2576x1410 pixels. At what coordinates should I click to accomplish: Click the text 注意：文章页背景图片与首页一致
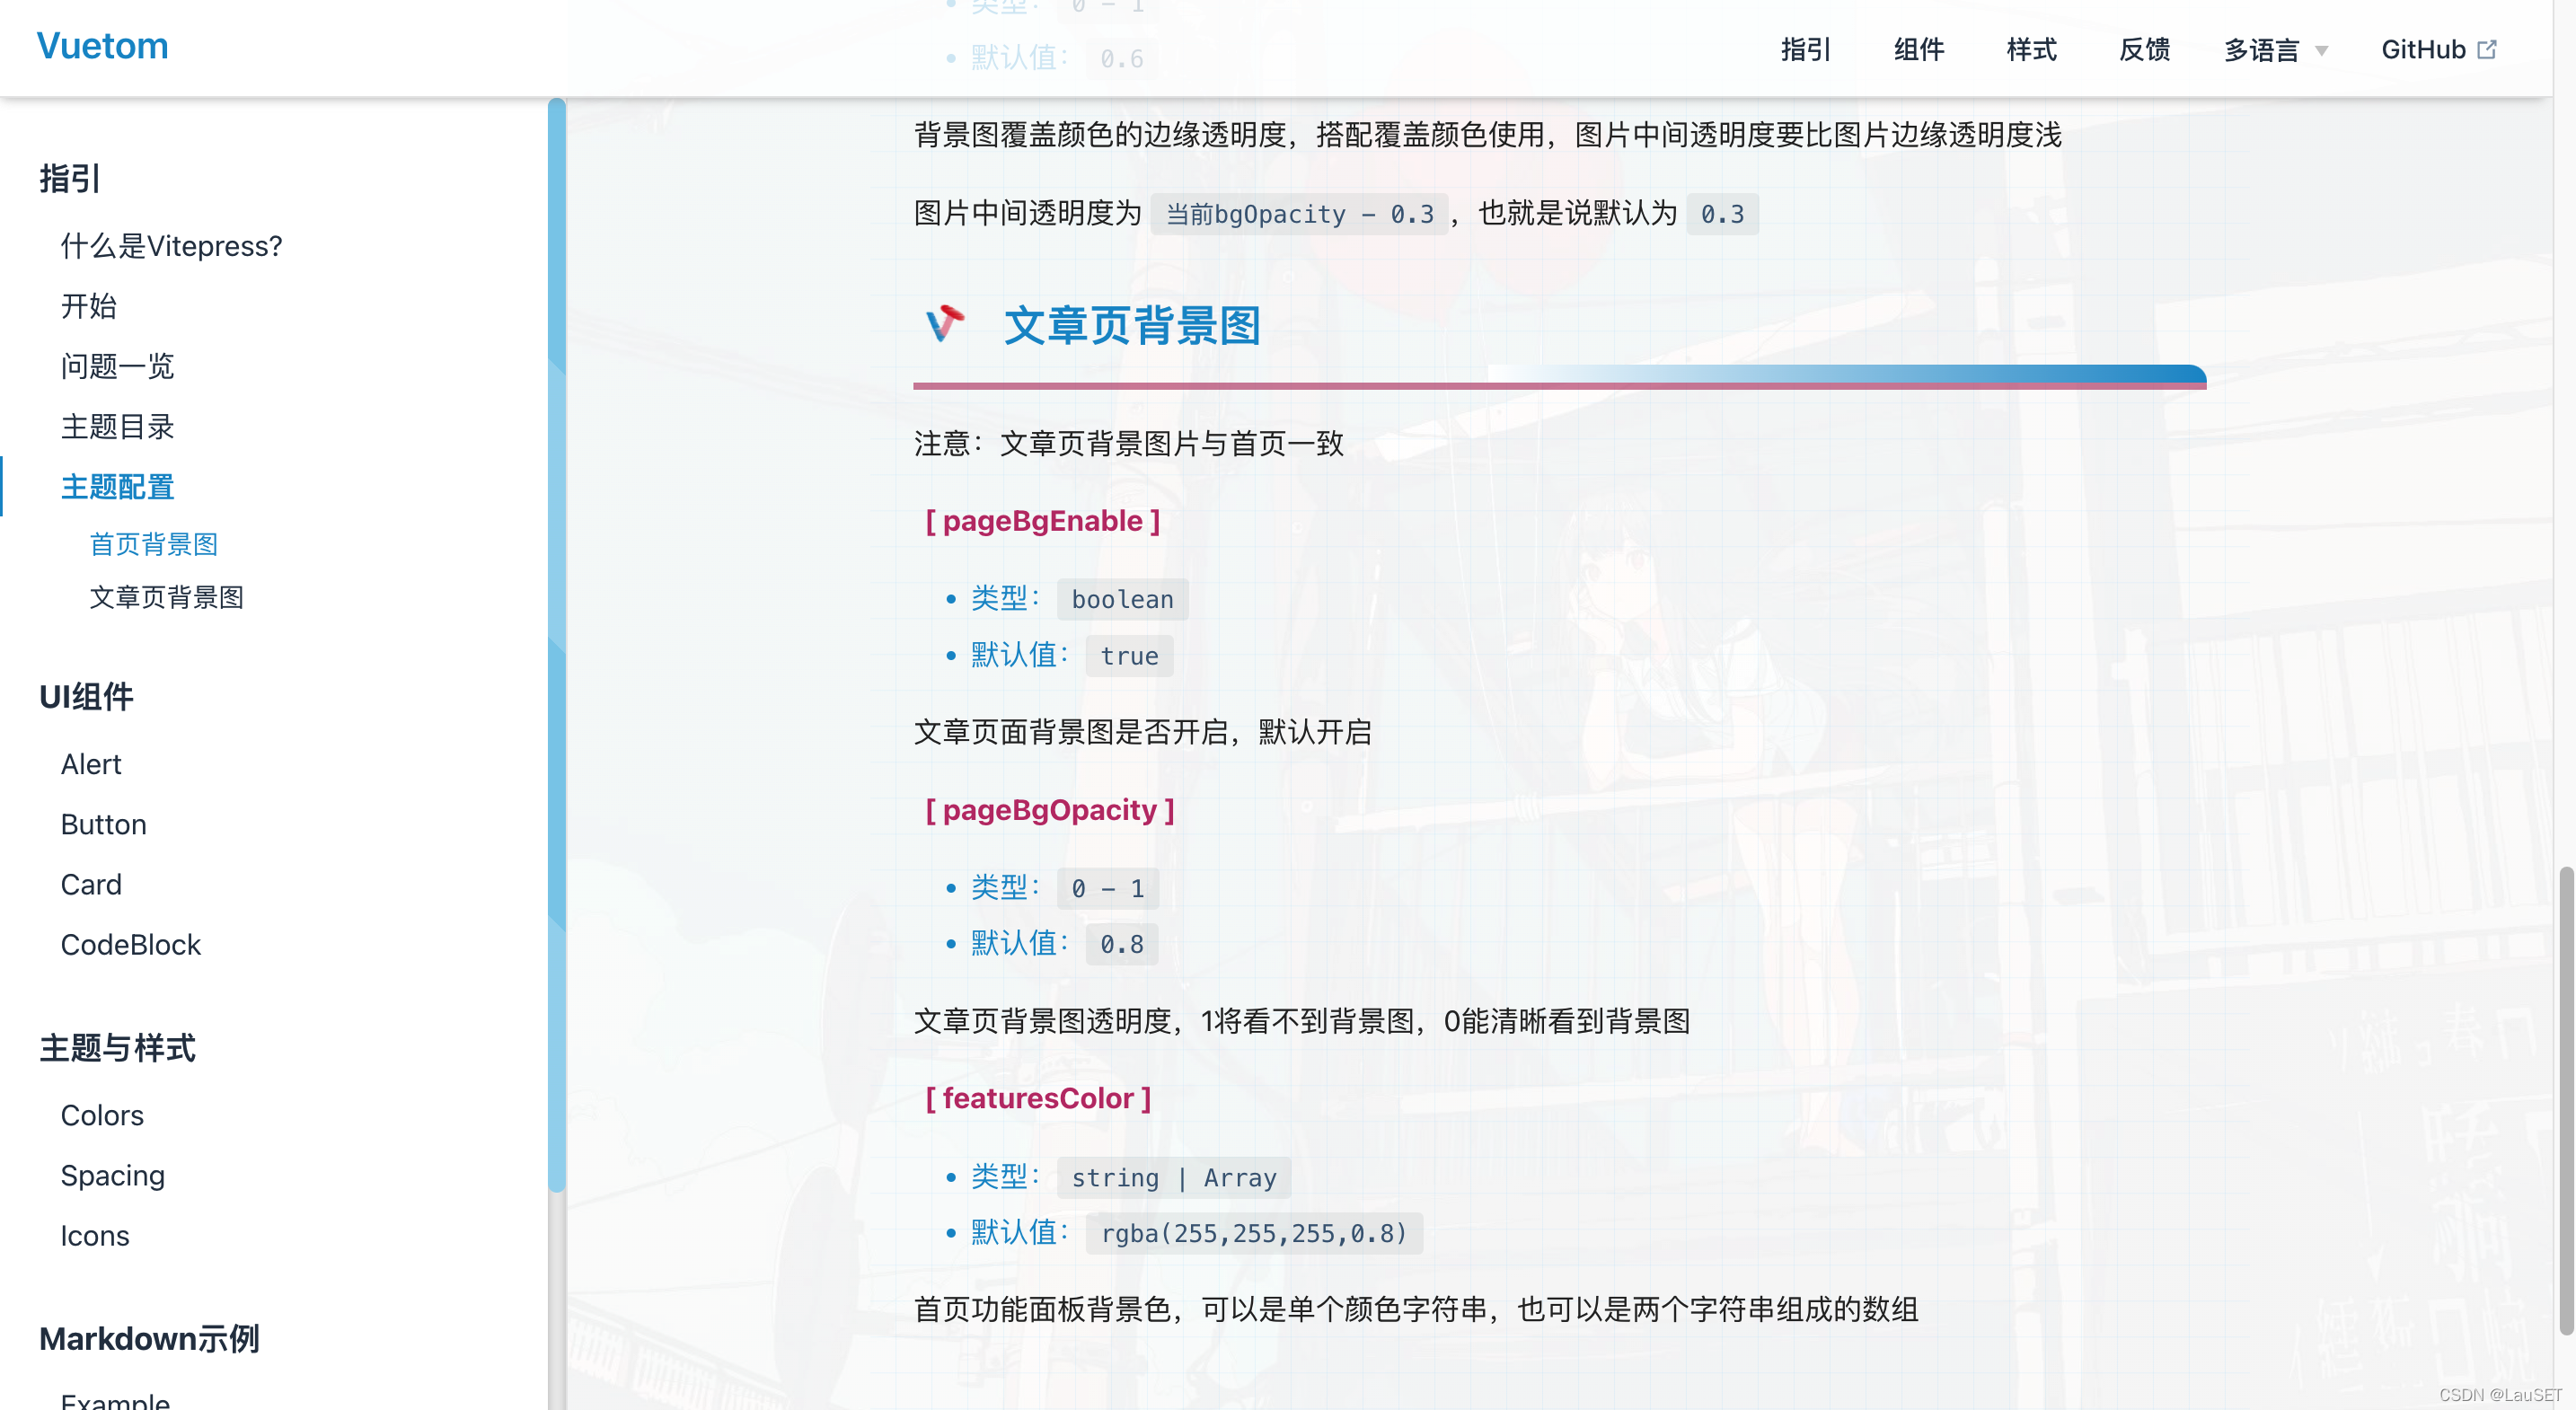[x=1128, y=443]
